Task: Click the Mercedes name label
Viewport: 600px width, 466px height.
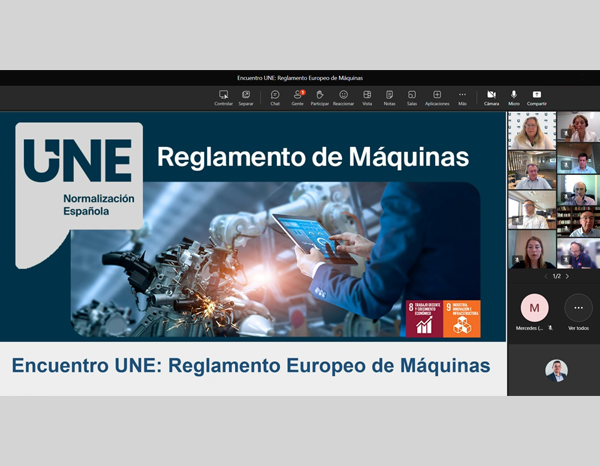Action: (529, 328)
